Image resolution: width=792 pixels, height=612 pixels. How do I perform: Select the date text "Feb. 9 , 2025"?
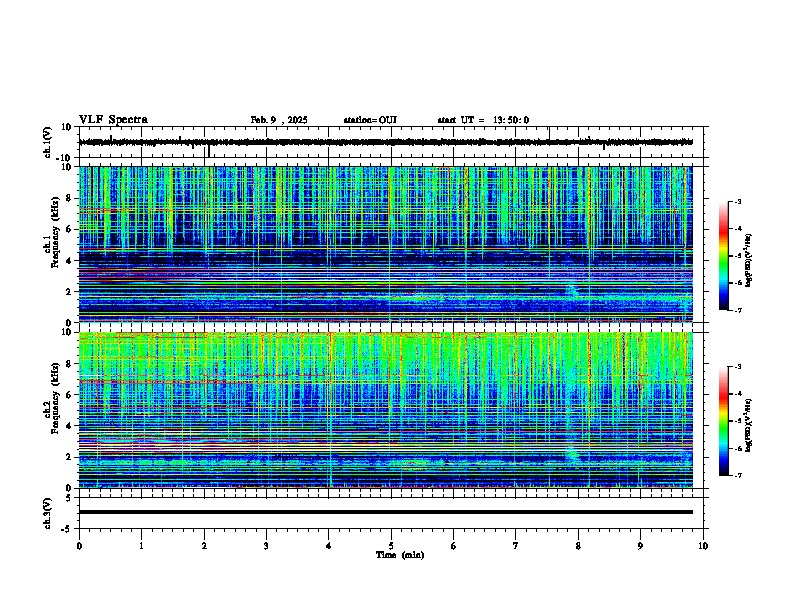click(279, 120)
